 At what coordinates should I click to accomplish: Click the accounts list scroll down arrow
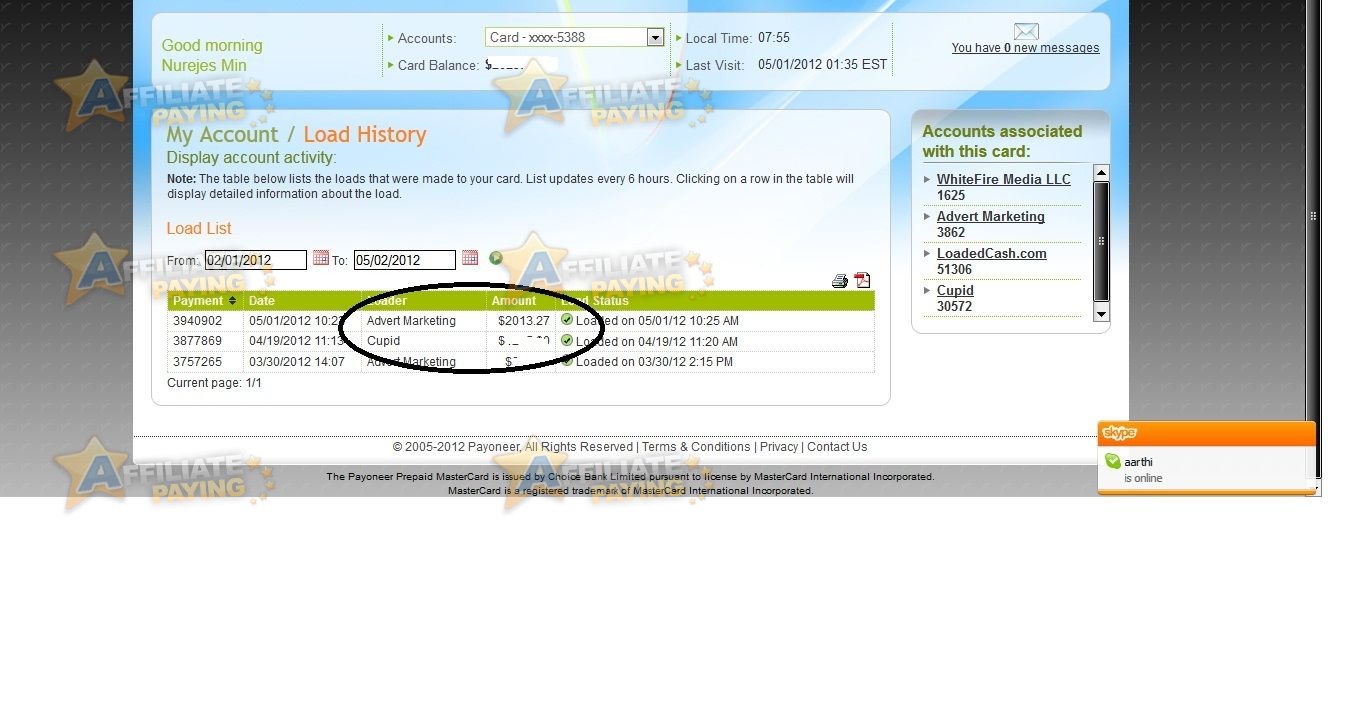point(1101,313)
